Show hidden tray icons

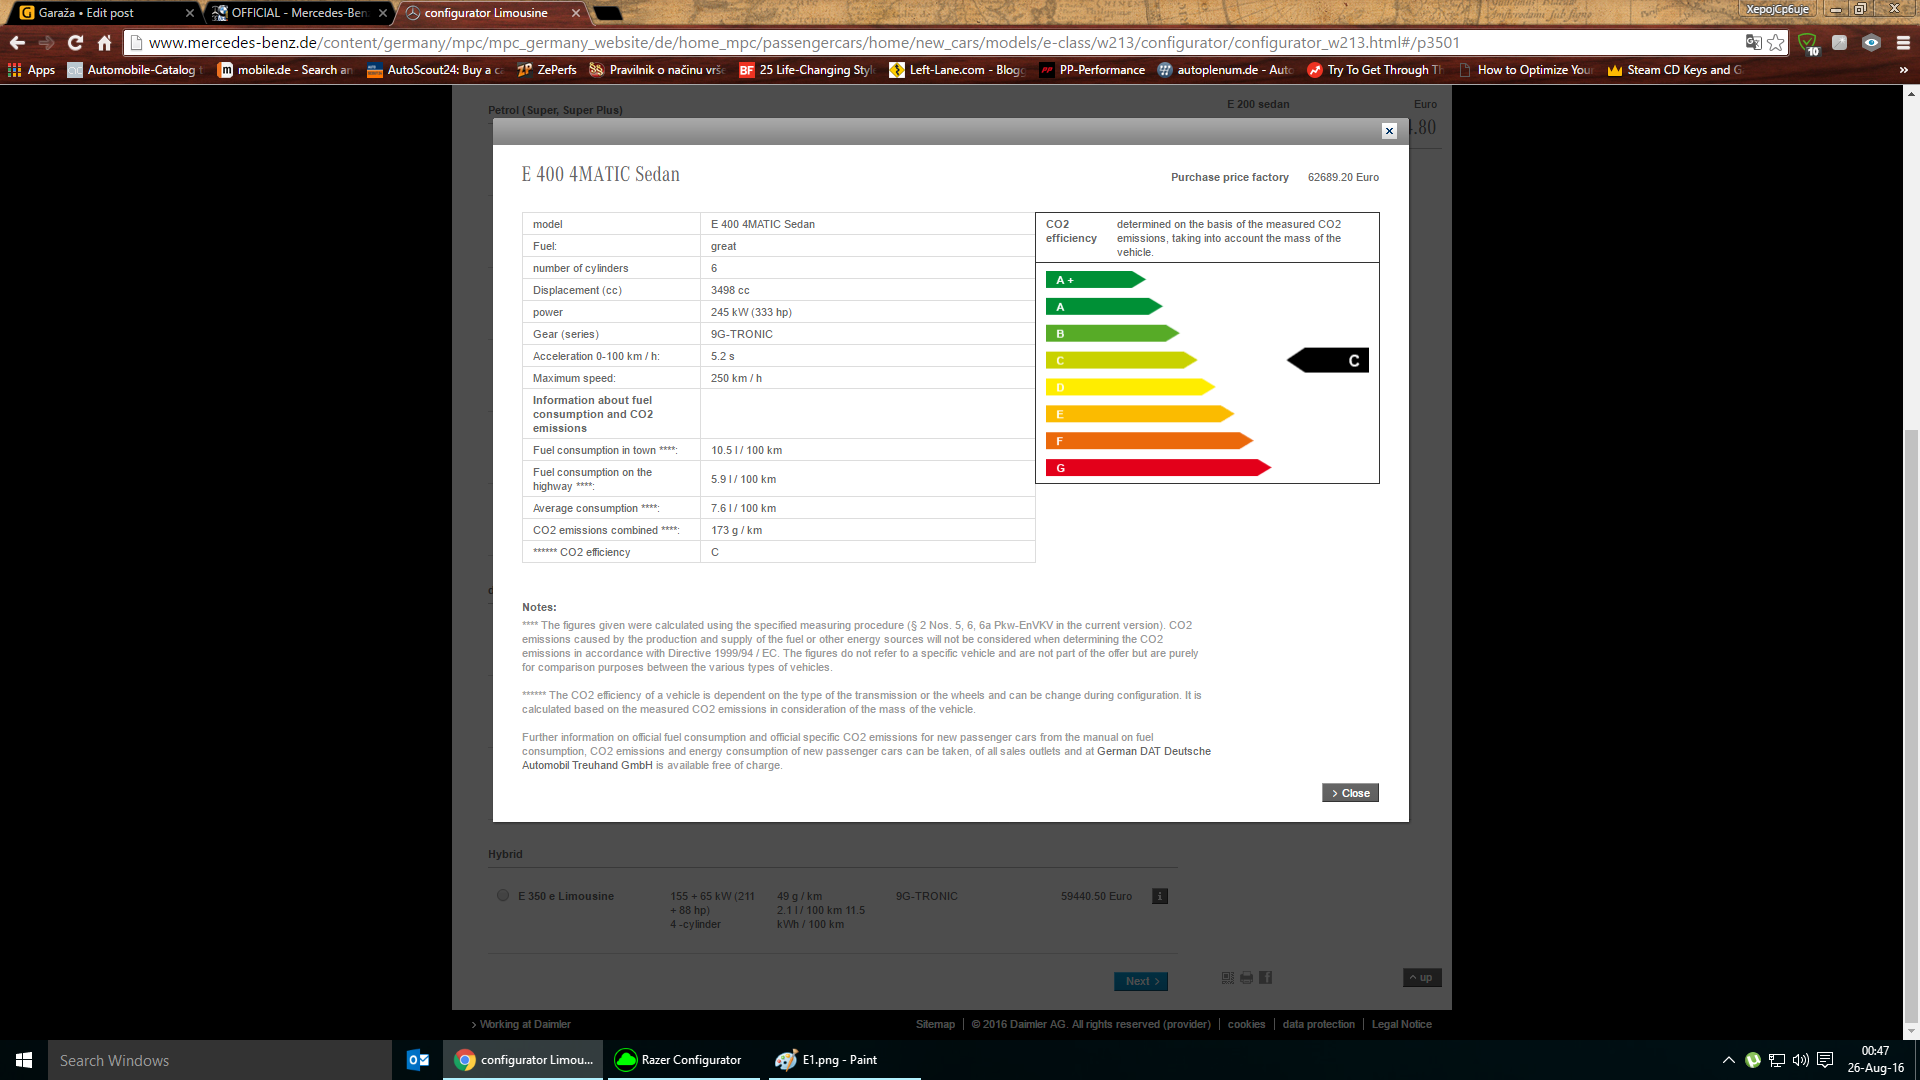click(x=1728, y=1060)
